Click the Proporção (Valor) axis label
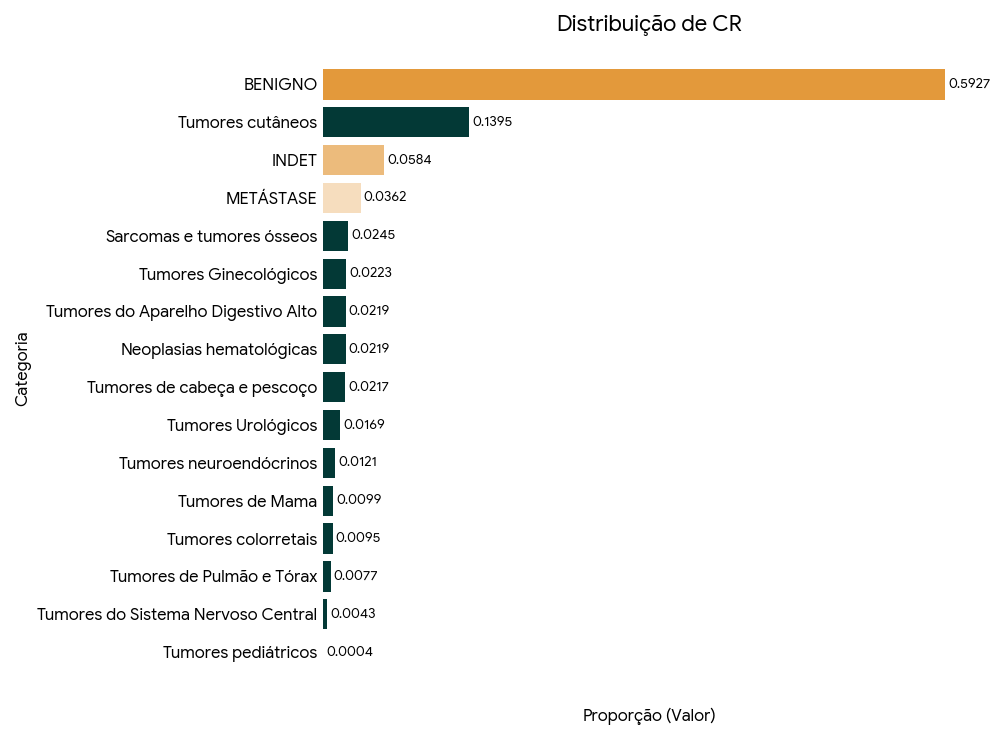This screenshot has width=1000, height=740. [x=649, y=716]
